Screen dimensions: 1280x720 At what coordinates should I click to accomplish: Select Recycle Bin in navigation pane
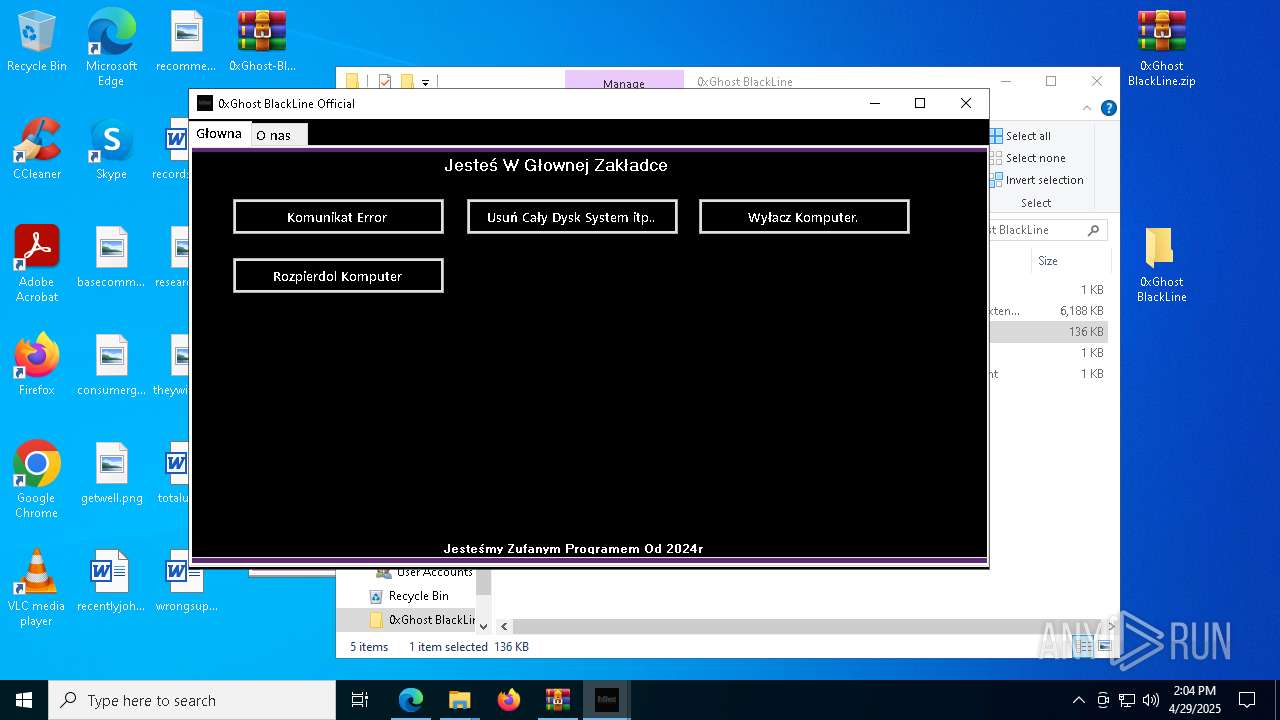click(418, 596)
